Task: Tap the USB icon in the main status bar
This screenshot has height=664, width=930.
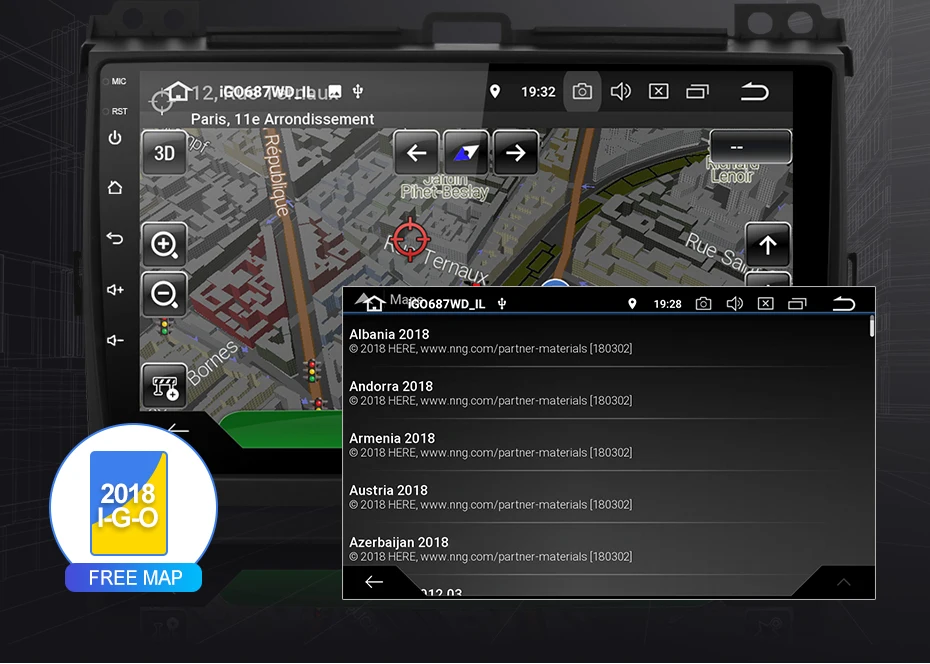Action: [x=358, y=91]
